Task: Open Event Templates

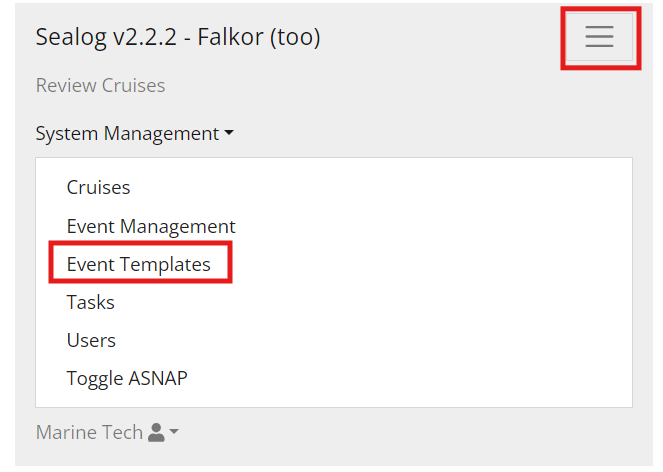Action: click(138, 264)
